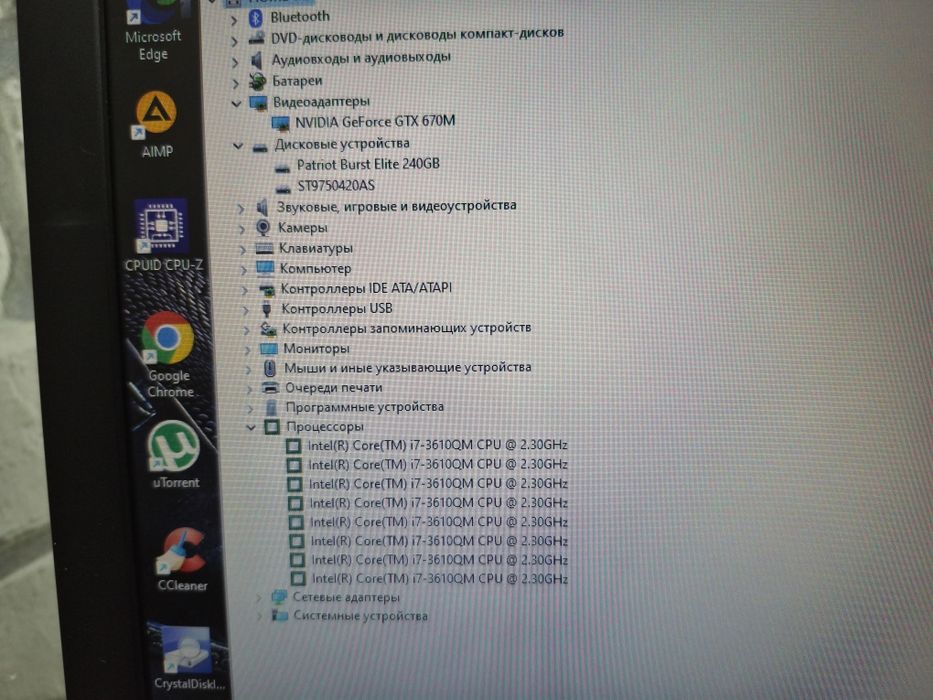Expand the Аудиовходы и аудиовыходы node

pos(235,62)
